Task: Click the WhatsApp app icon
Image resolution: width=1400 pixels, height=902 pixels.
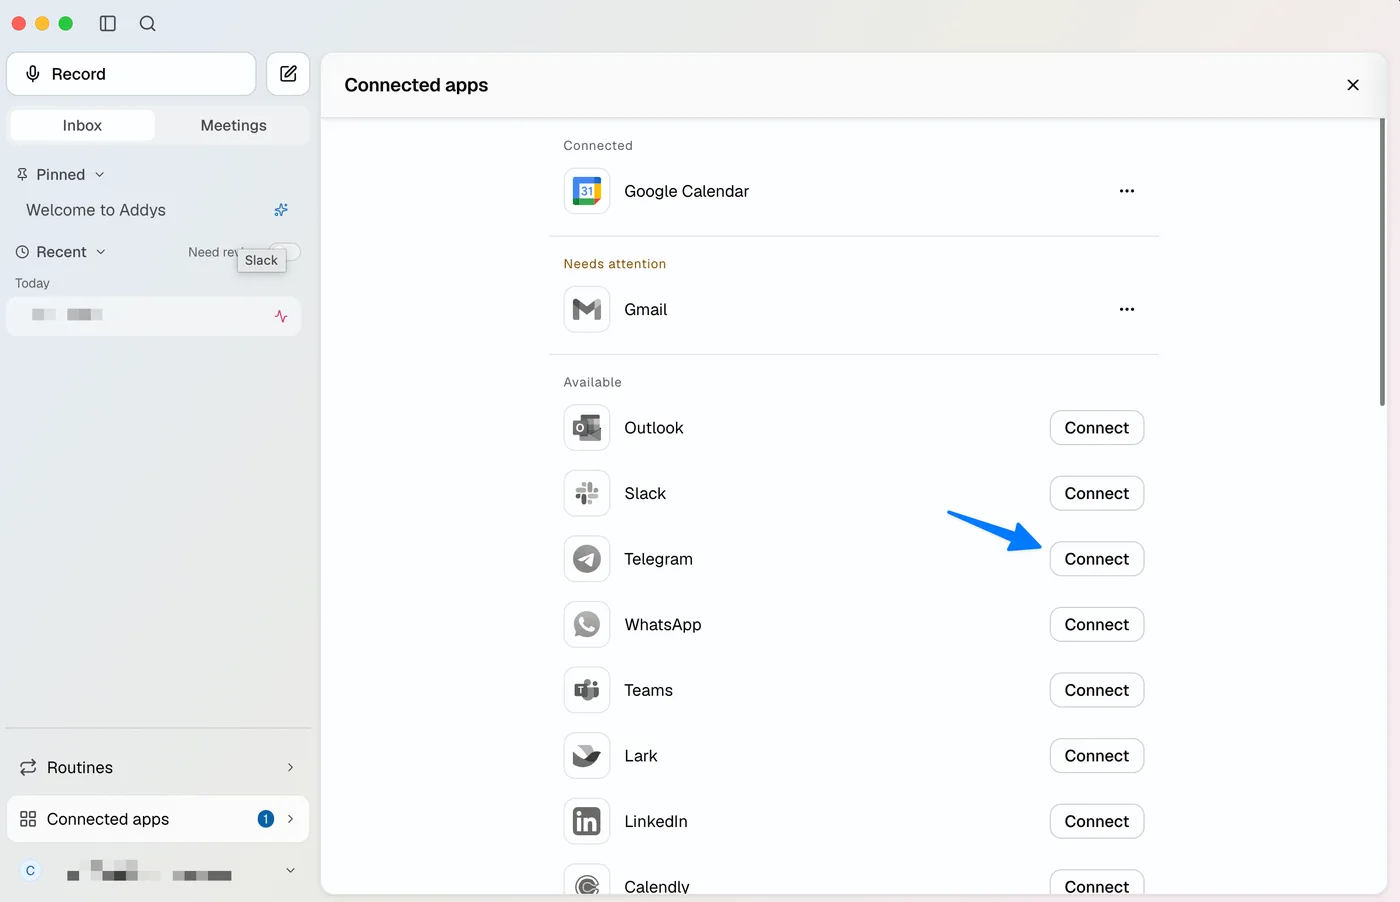Action: pos(587,625)
